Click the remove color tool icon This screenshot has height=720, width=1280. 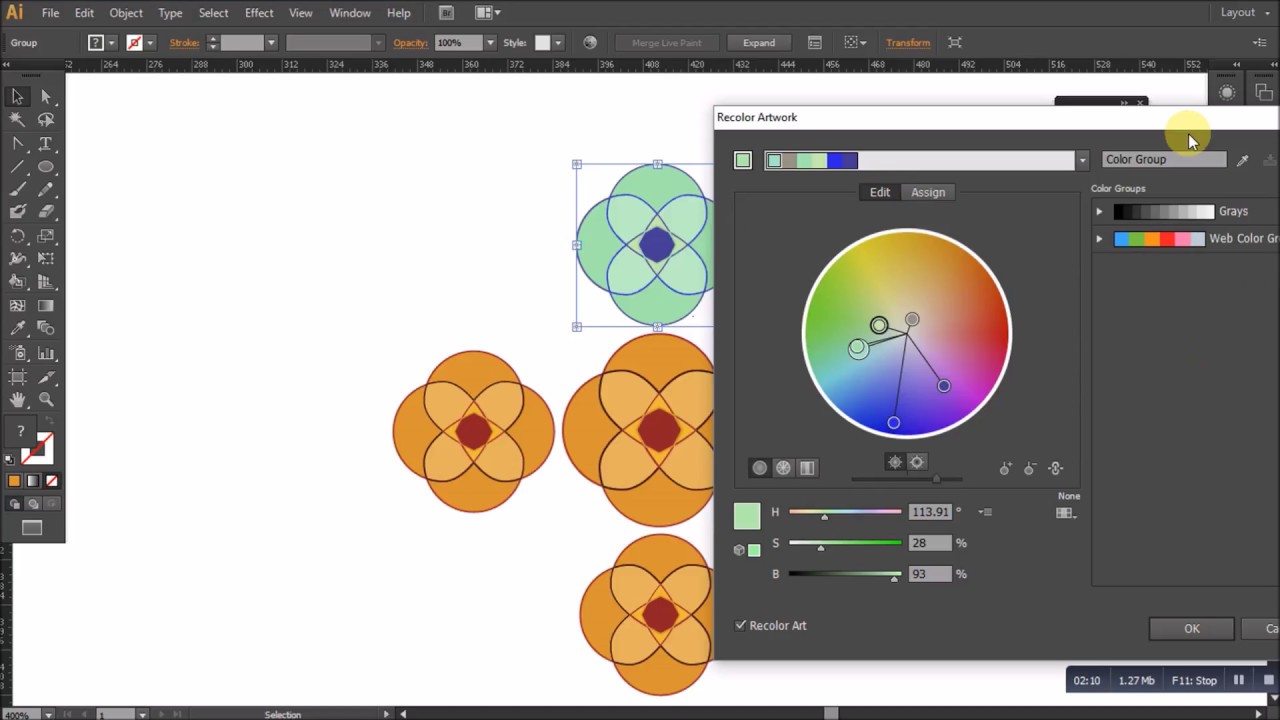[x=1029, y=468]
